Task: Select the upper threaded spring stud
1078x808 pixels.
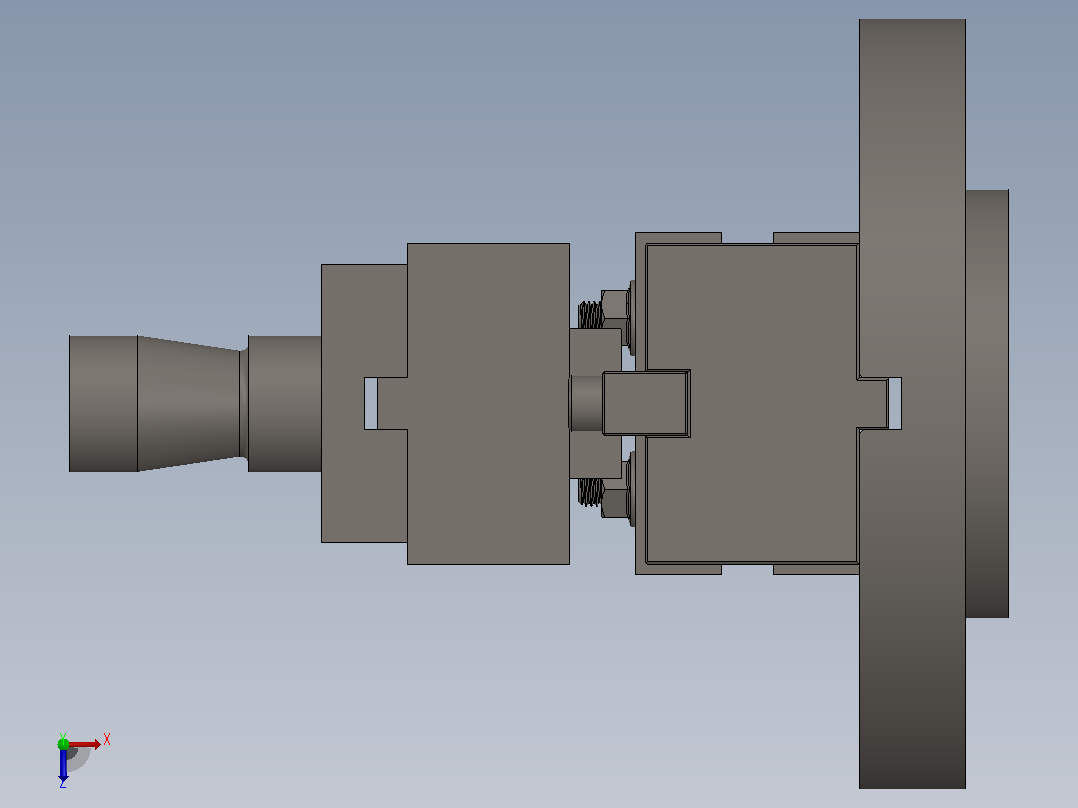Action: click(590, 315)
